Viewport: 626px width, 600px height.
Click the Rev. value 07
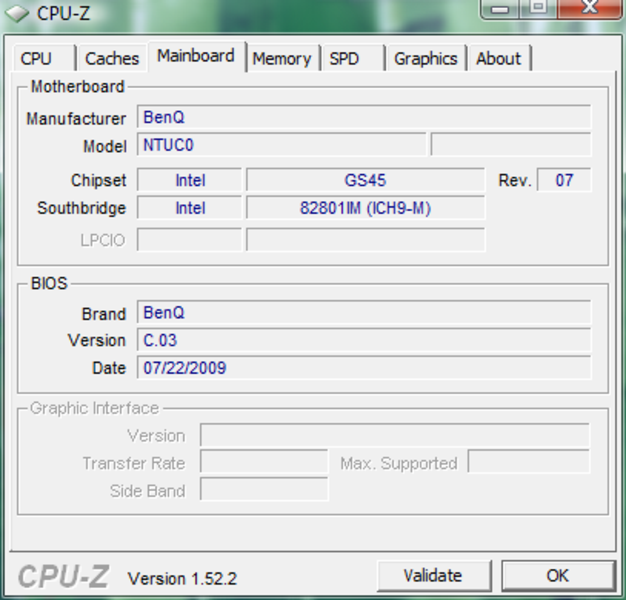coord(564,180)
